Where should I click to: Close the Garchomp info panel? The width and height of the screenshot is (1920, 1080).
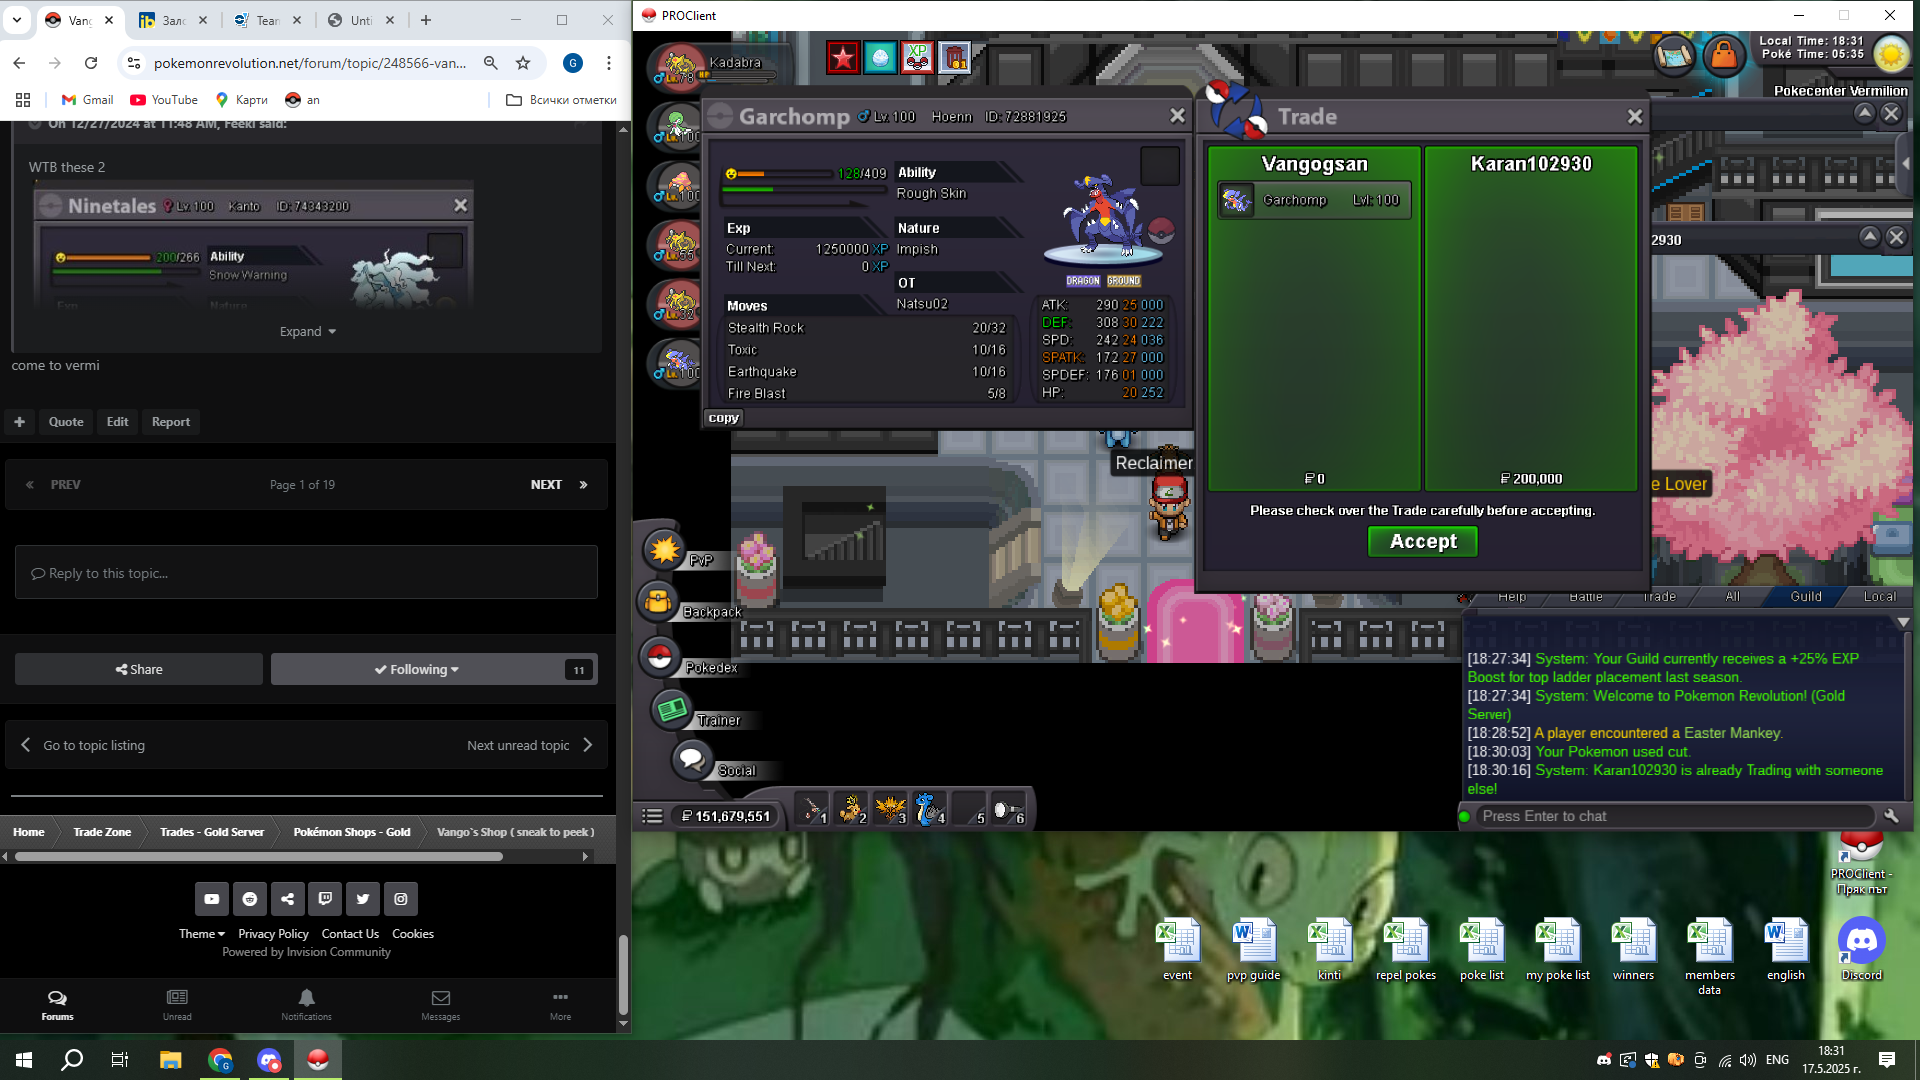click(1177, 116)
